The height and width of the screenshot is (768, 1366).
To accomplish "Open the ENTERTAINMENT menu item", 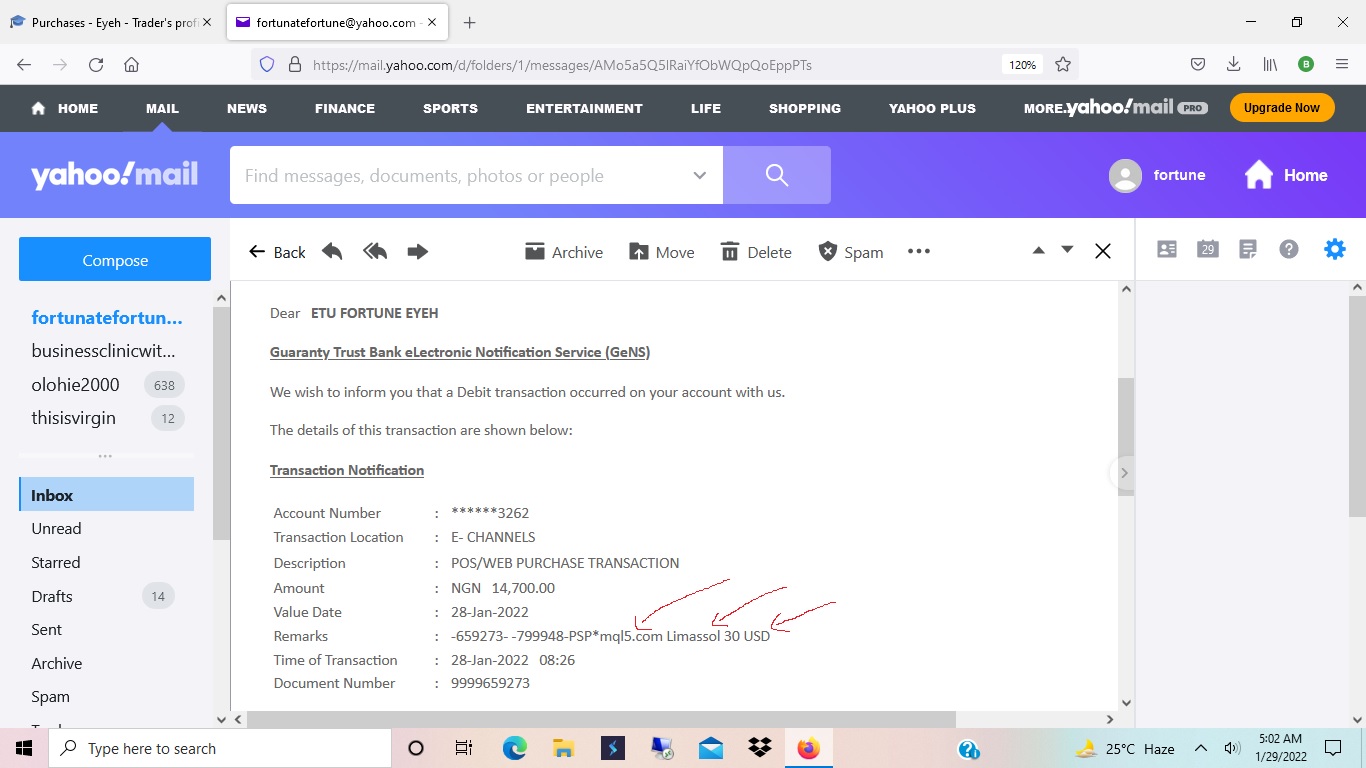I will coord(584,108).
